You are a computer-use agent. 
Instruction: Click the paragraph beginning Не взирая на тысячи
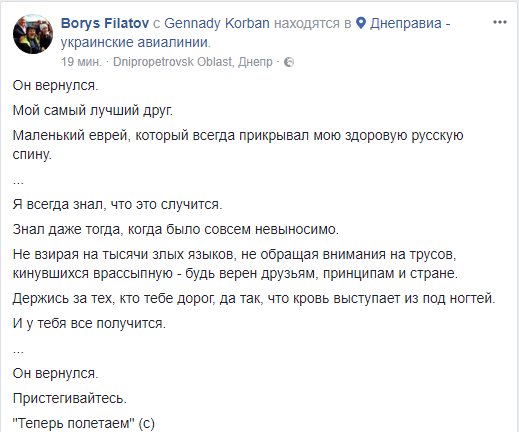235,264
